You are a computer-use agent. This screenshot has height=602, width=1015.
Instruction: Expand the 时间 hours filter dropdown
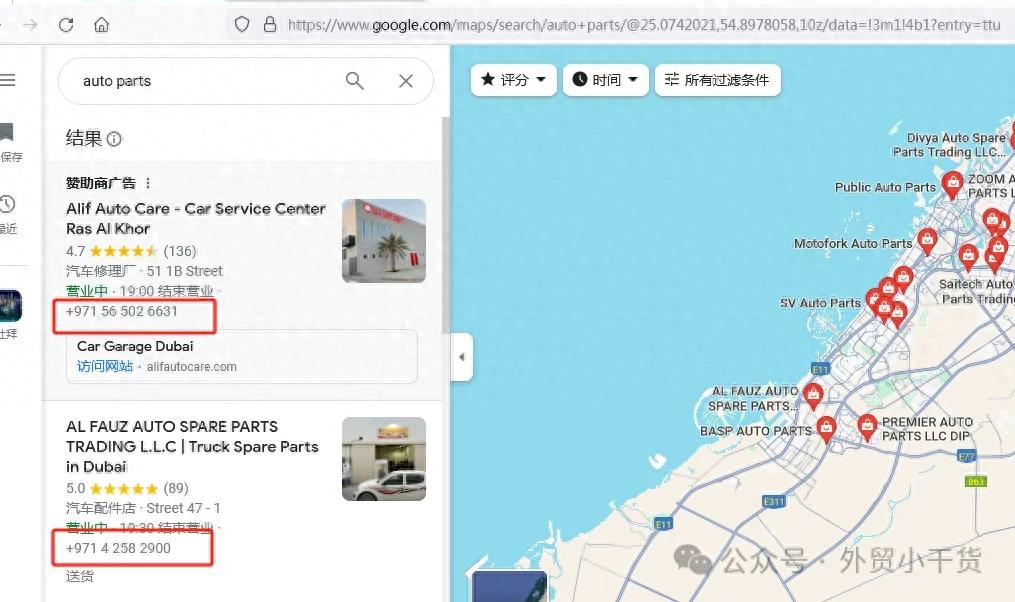(x=606, y=80)
